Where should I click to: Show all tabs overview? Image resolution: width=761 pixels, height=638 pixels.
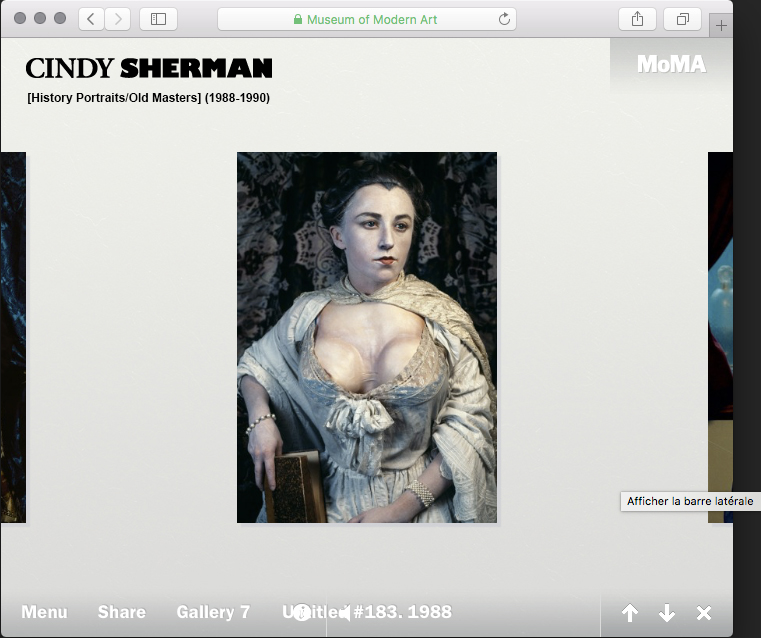683,19
